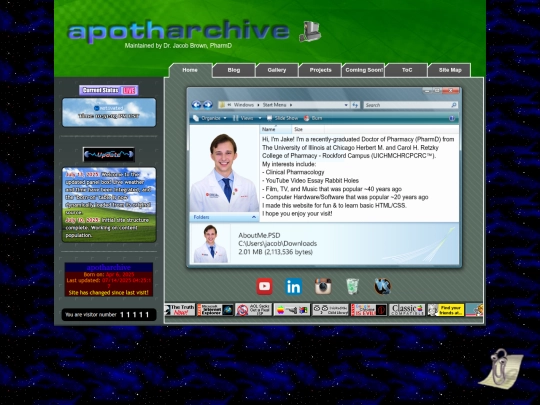Open the Site Map tab
540x405 pixels.
pos(450,70)
